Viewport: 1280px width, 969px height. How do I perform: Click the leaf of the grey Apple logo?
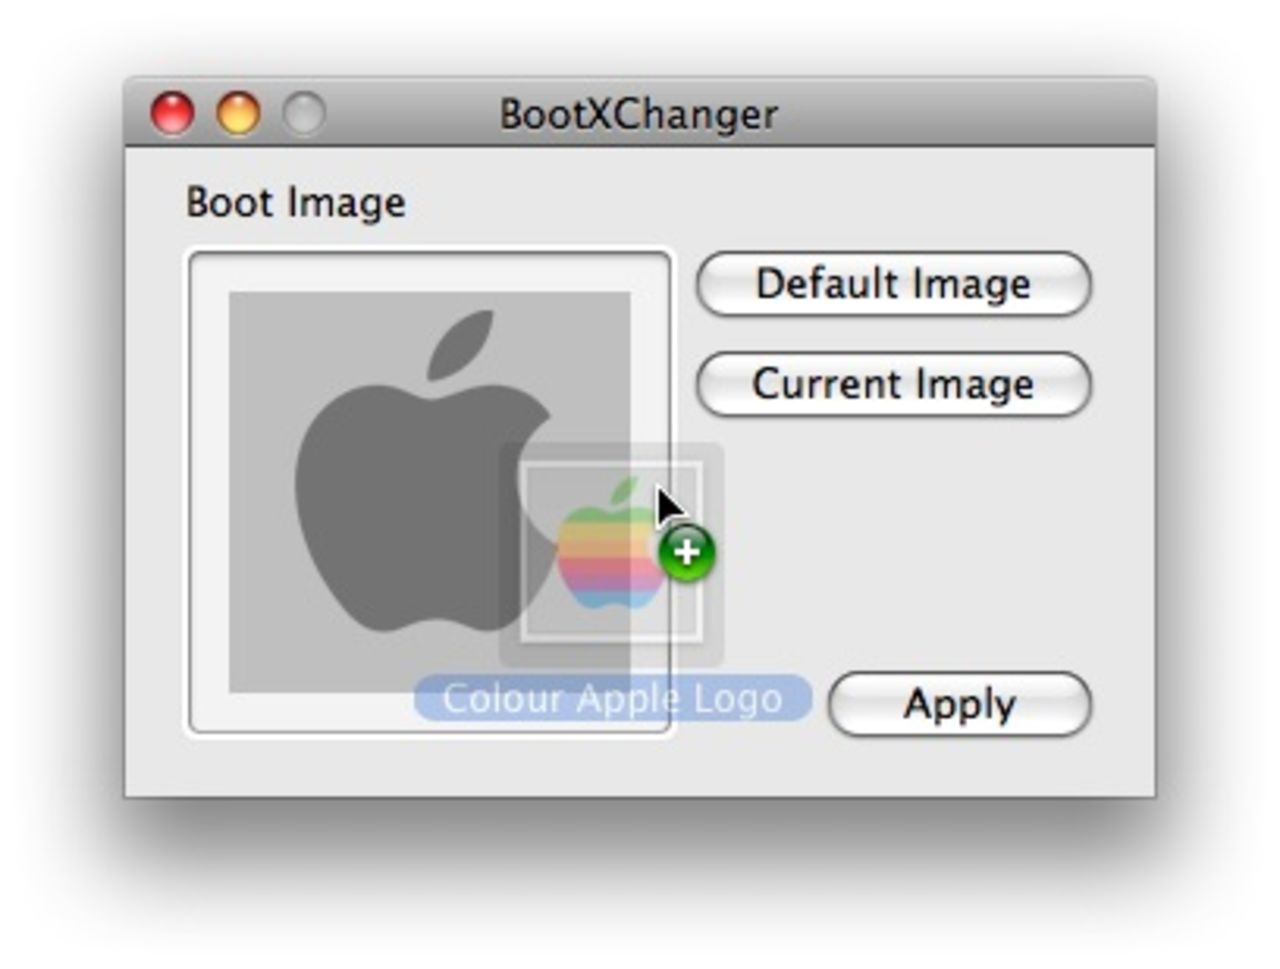click(461, 344)
